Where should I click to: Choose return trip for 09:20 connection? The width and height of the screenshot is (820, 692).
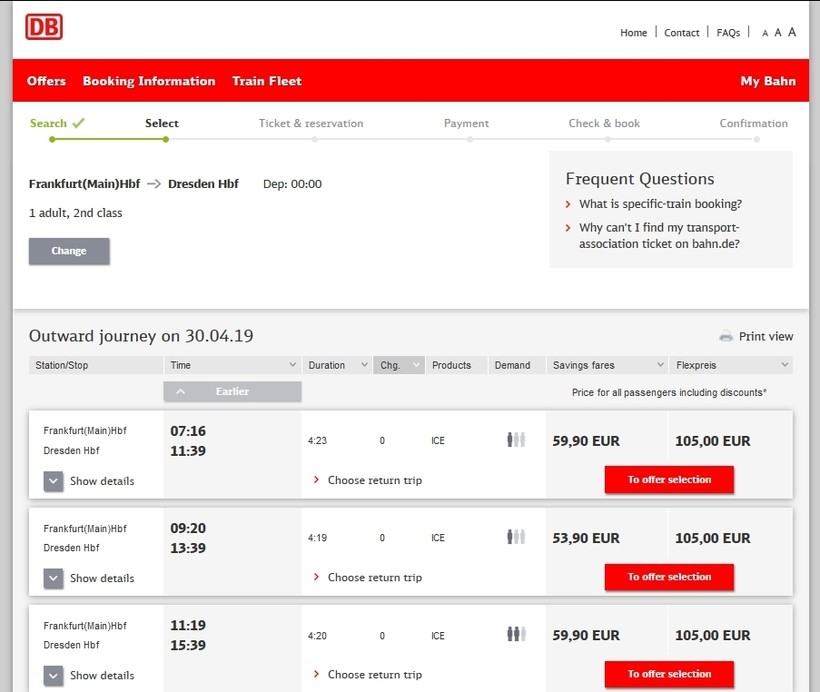click(374, 577)
